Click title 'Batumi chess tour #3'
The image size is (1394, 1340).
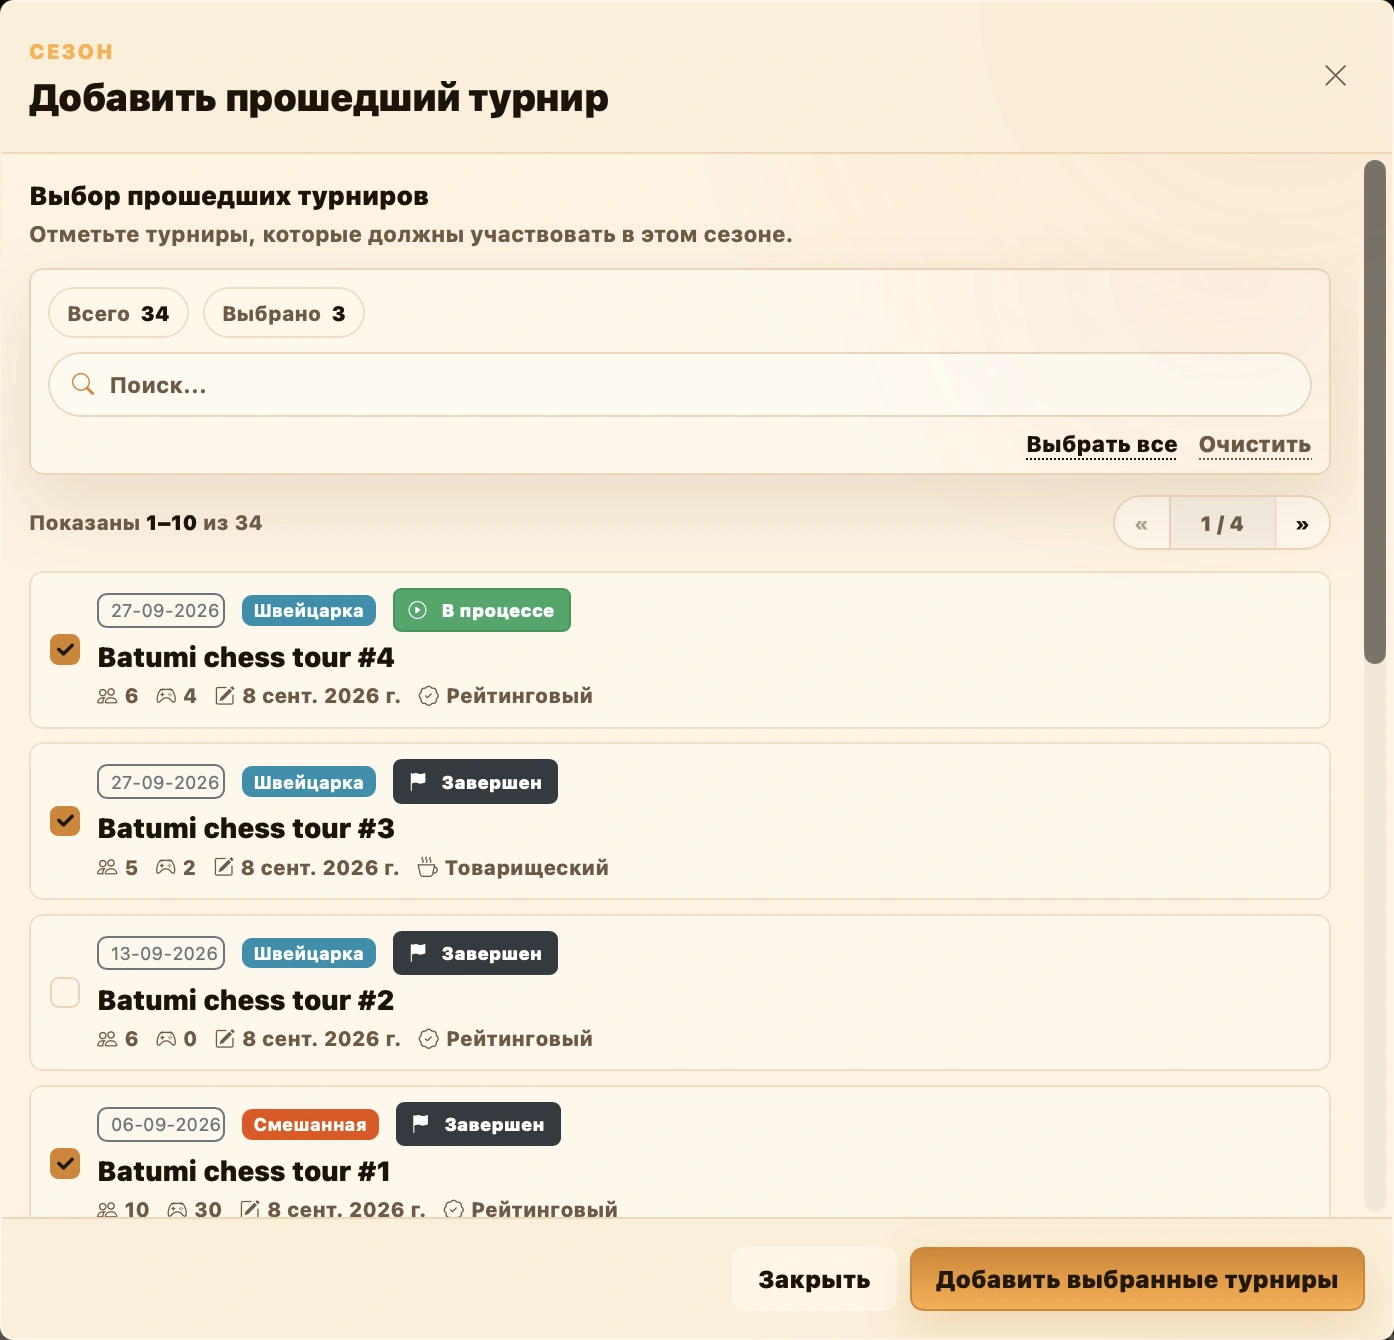pos(246,828)
